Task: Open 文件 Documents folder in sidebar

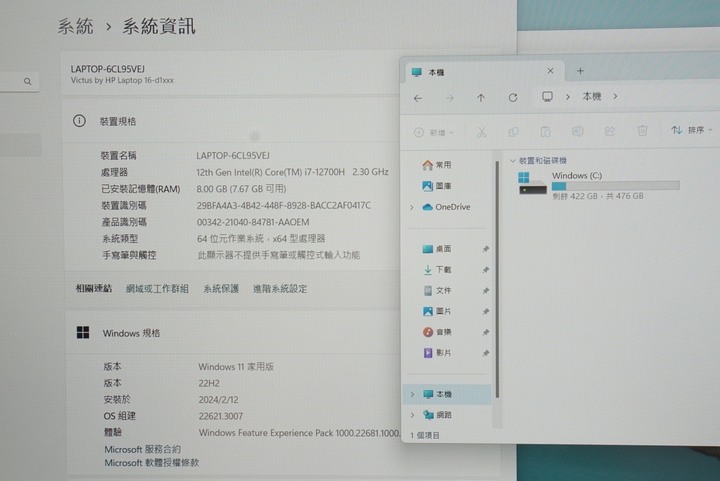Action: [437, 291]
